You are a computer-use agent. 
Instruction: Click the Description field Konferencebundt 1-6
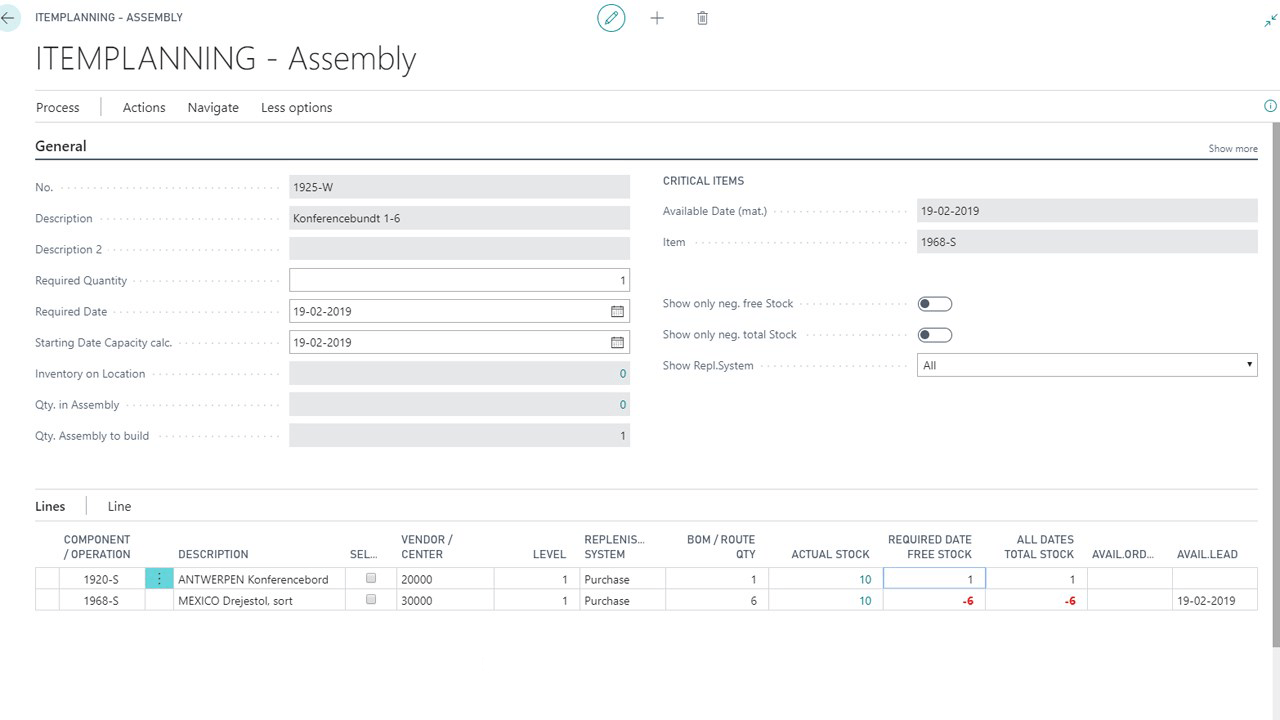(x=459, y=218)
